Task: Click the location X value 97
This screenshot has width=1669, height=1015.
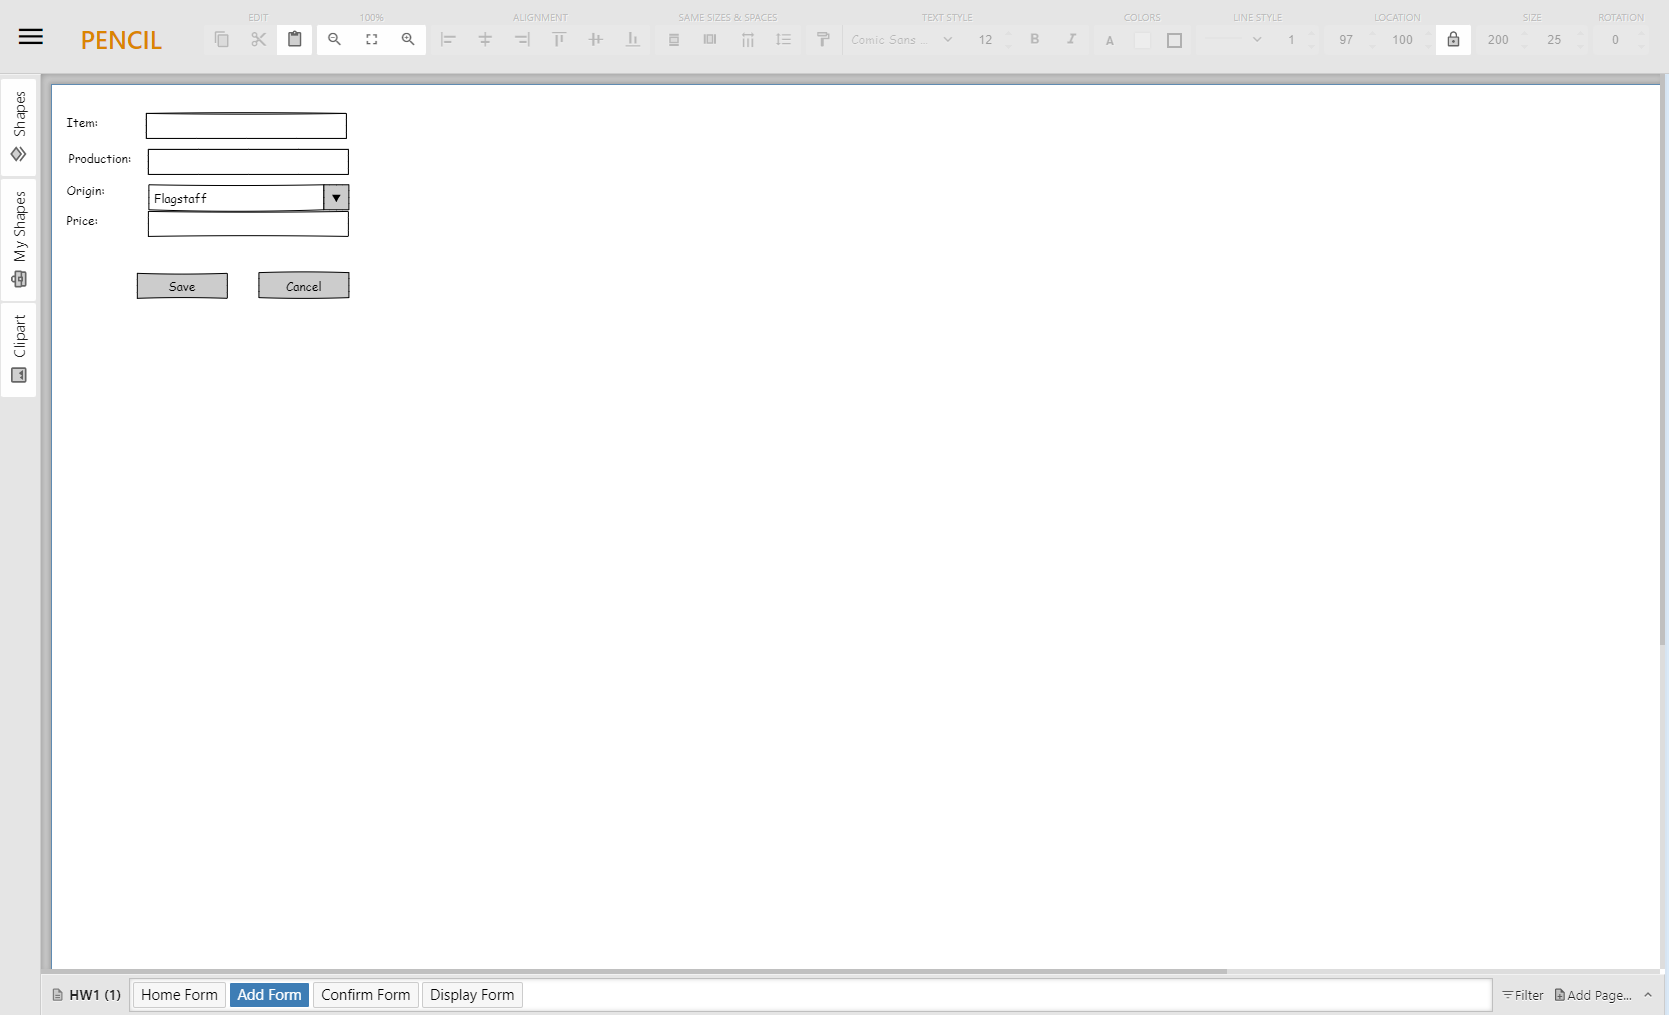Action: 1346,40
